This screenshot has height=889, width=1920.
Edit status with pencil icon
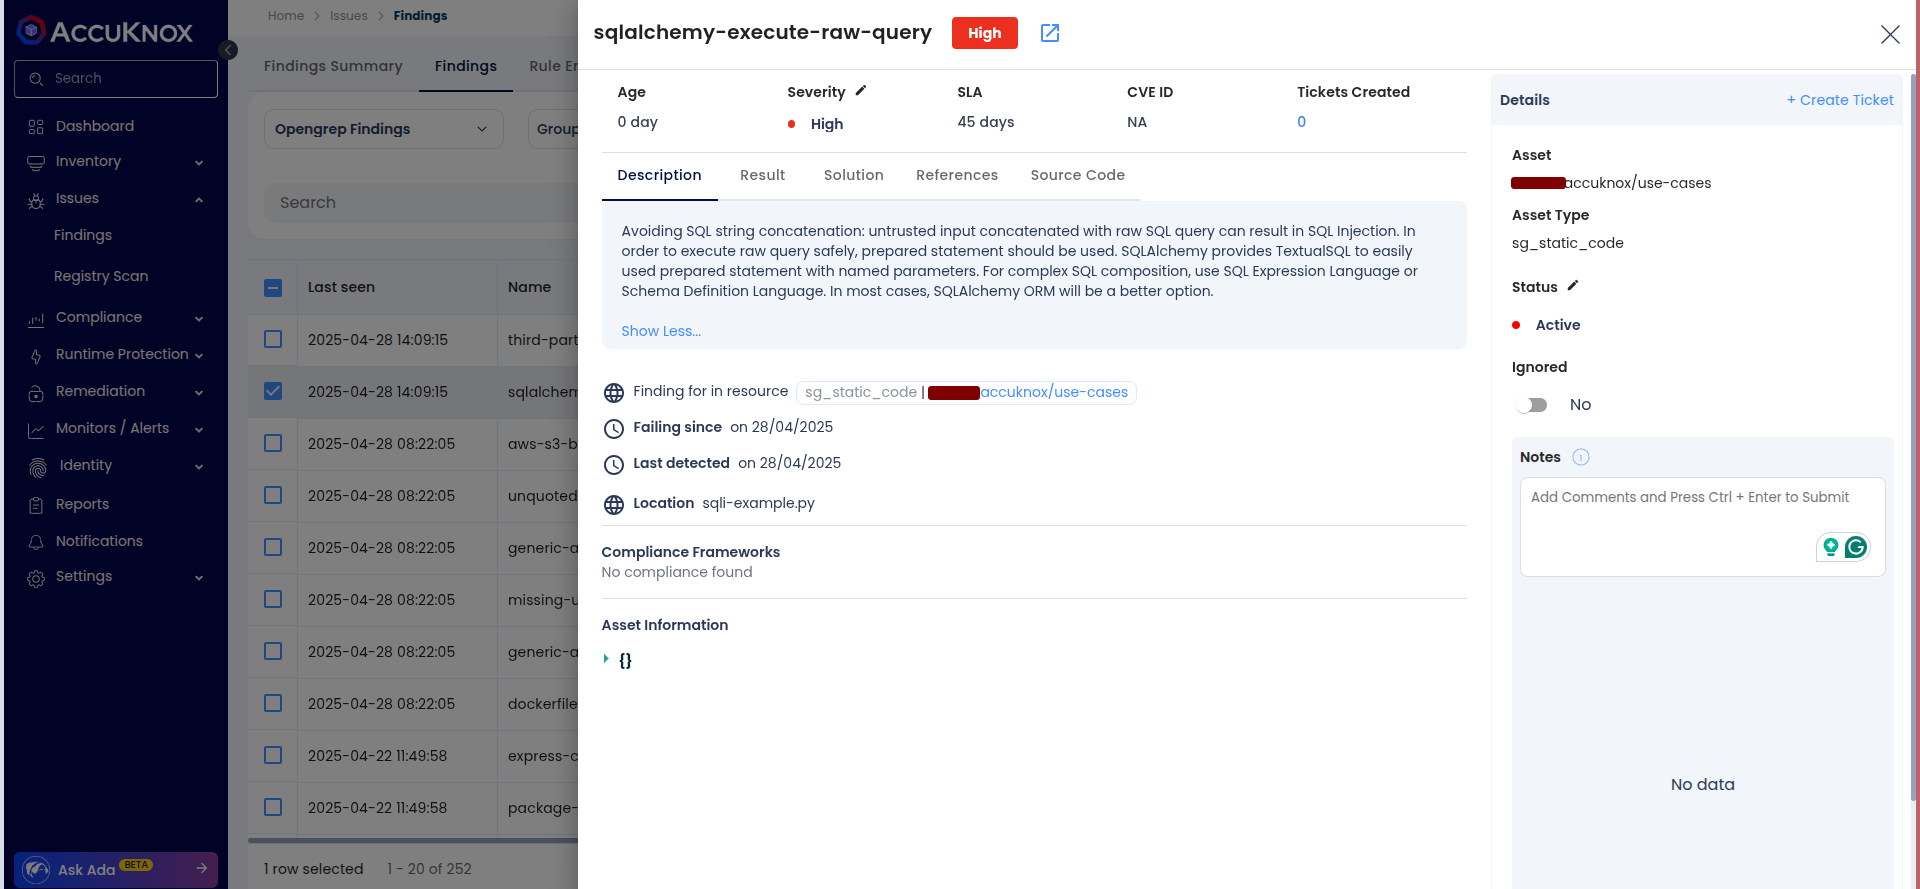1573,286
